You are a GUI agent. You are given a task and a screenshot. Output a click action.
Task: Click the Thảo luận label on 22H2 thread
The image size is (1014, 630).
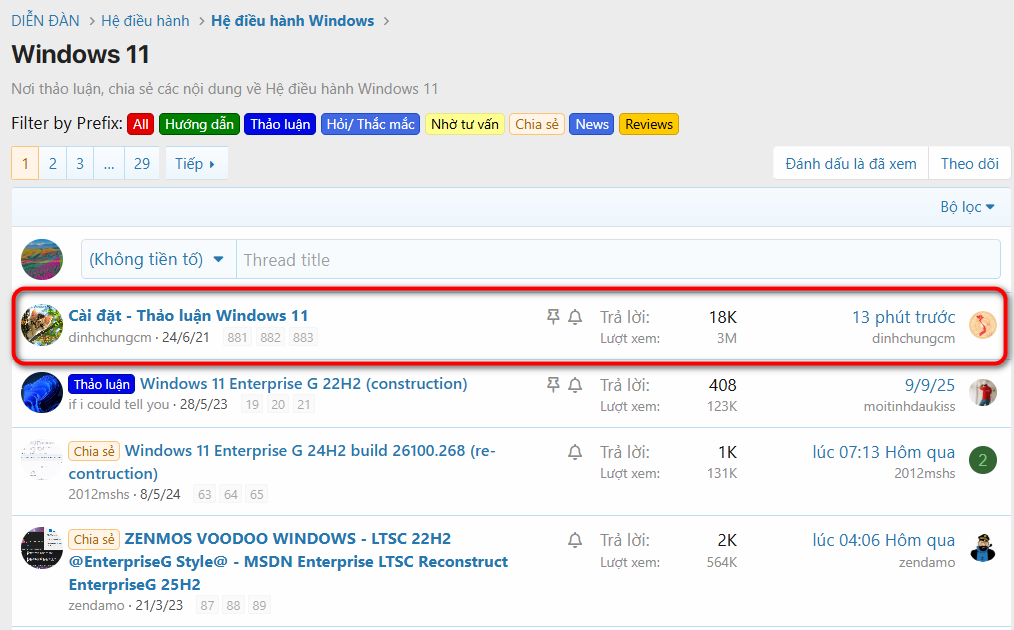(102, 384)
